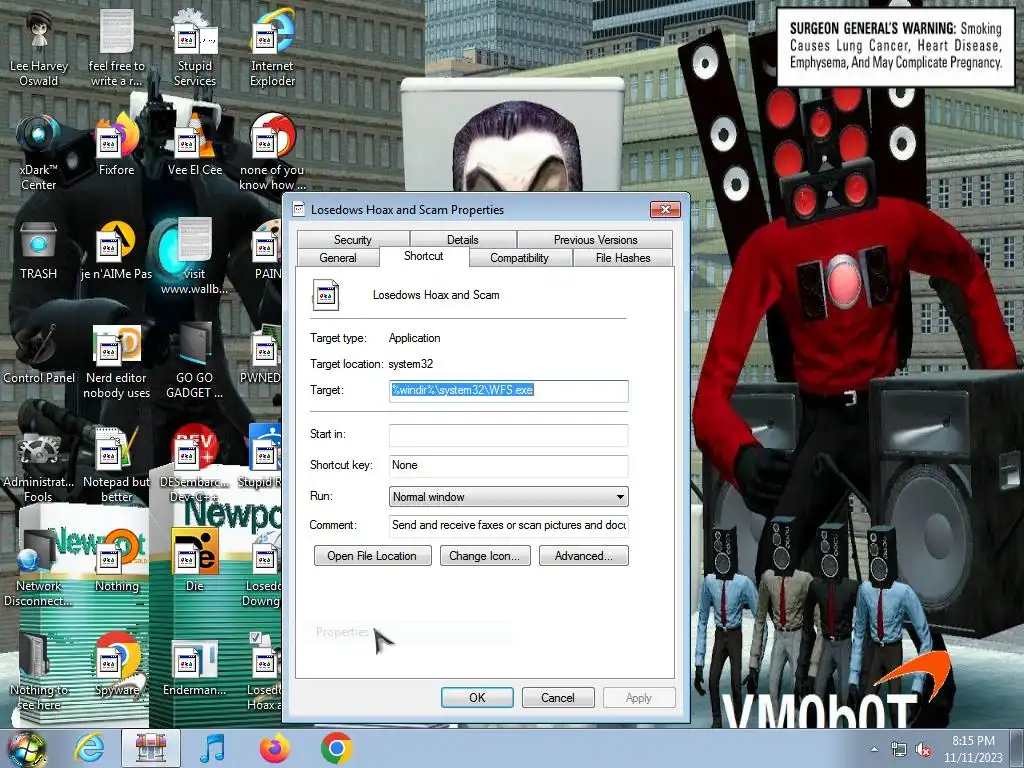
Task: Select je n'AIMe Pas desktop icon
Action: [x=116, y=249]
